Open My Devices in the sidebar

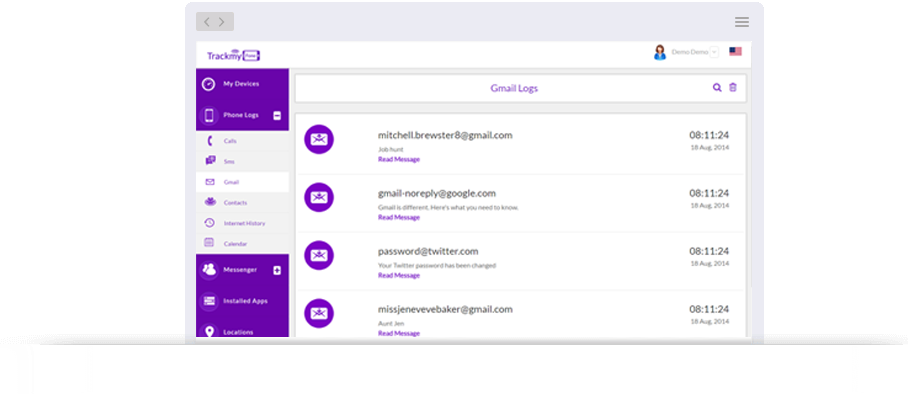(x=242, y=84)
